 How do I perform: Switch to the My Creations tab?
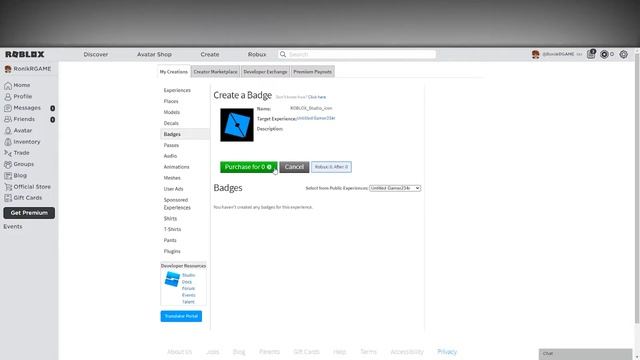(x=173, y=71)
